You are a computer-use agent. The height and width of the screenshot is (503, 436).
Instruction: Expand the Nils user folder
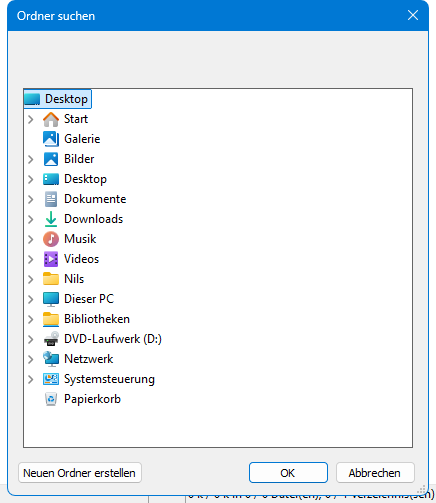(31, 279)
